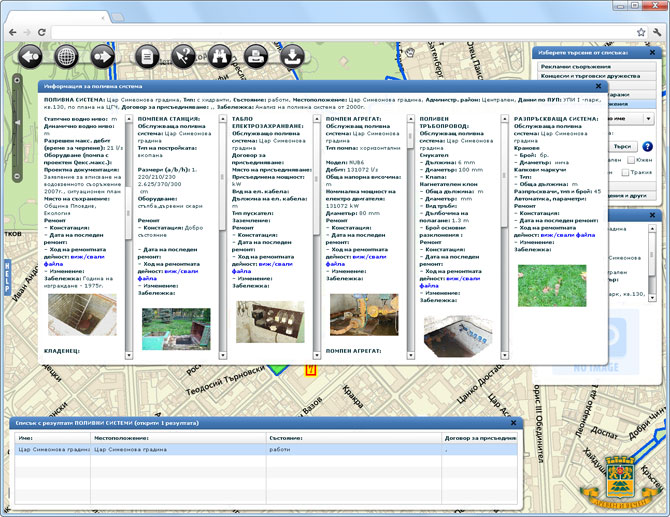Viewport: 670px width, 517px height.
Task: Click the Състояние: column header
Action: pyautogui.click(x=353, y=438)
